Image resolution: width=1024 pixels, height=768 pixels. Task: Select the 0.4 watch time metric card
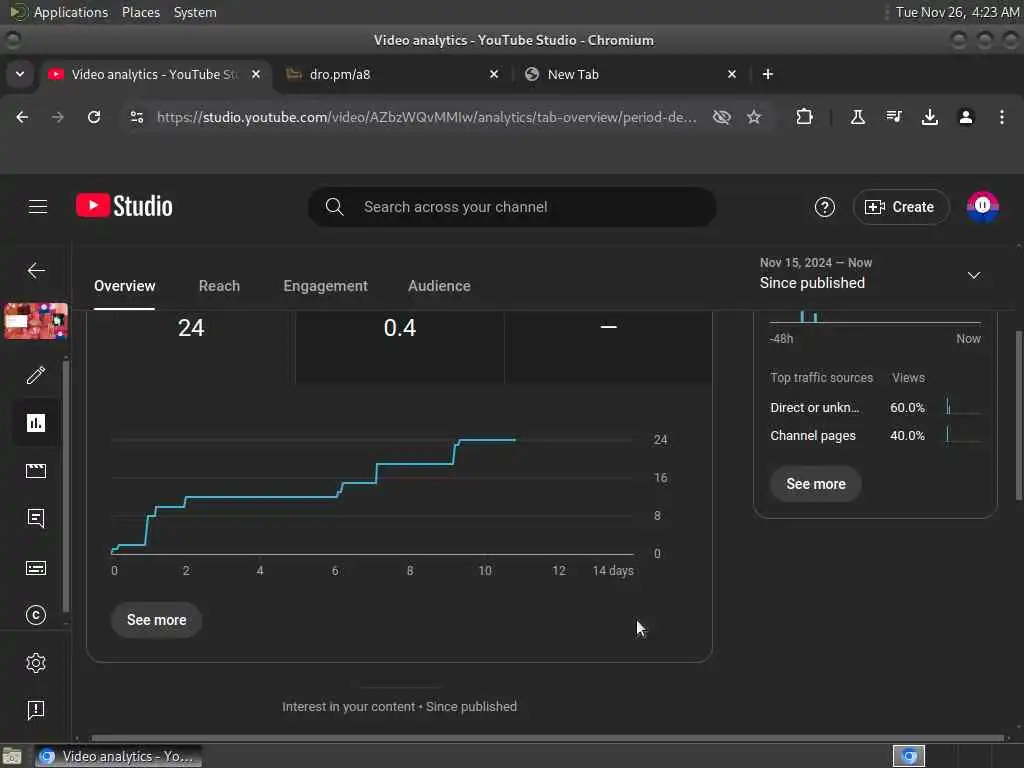(400, 347)
